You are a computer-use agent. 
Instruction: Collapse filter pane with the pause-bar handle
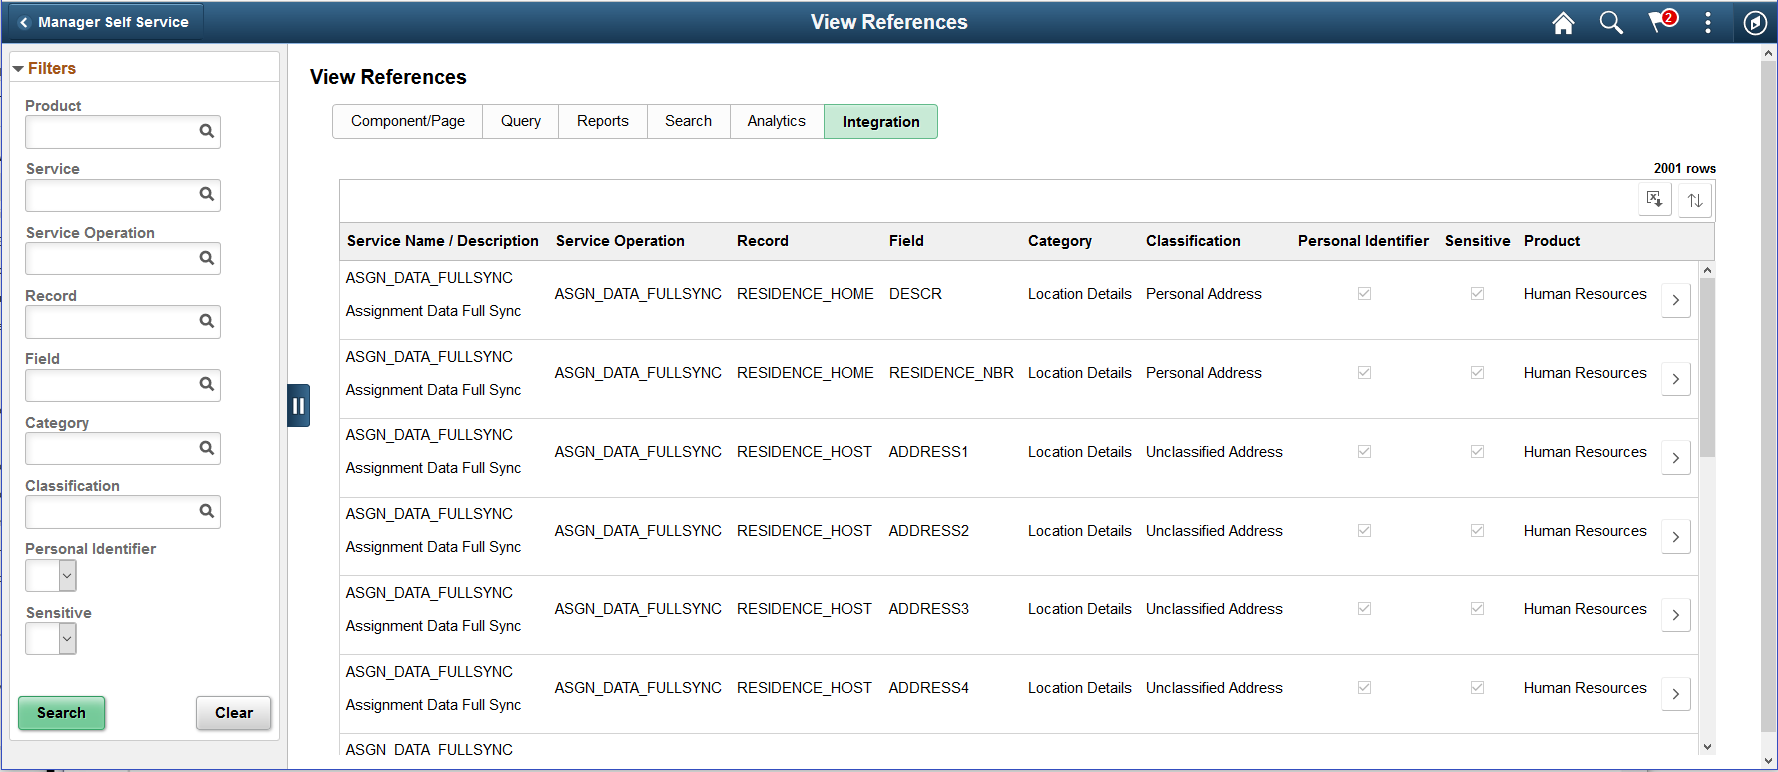[298, 406]
